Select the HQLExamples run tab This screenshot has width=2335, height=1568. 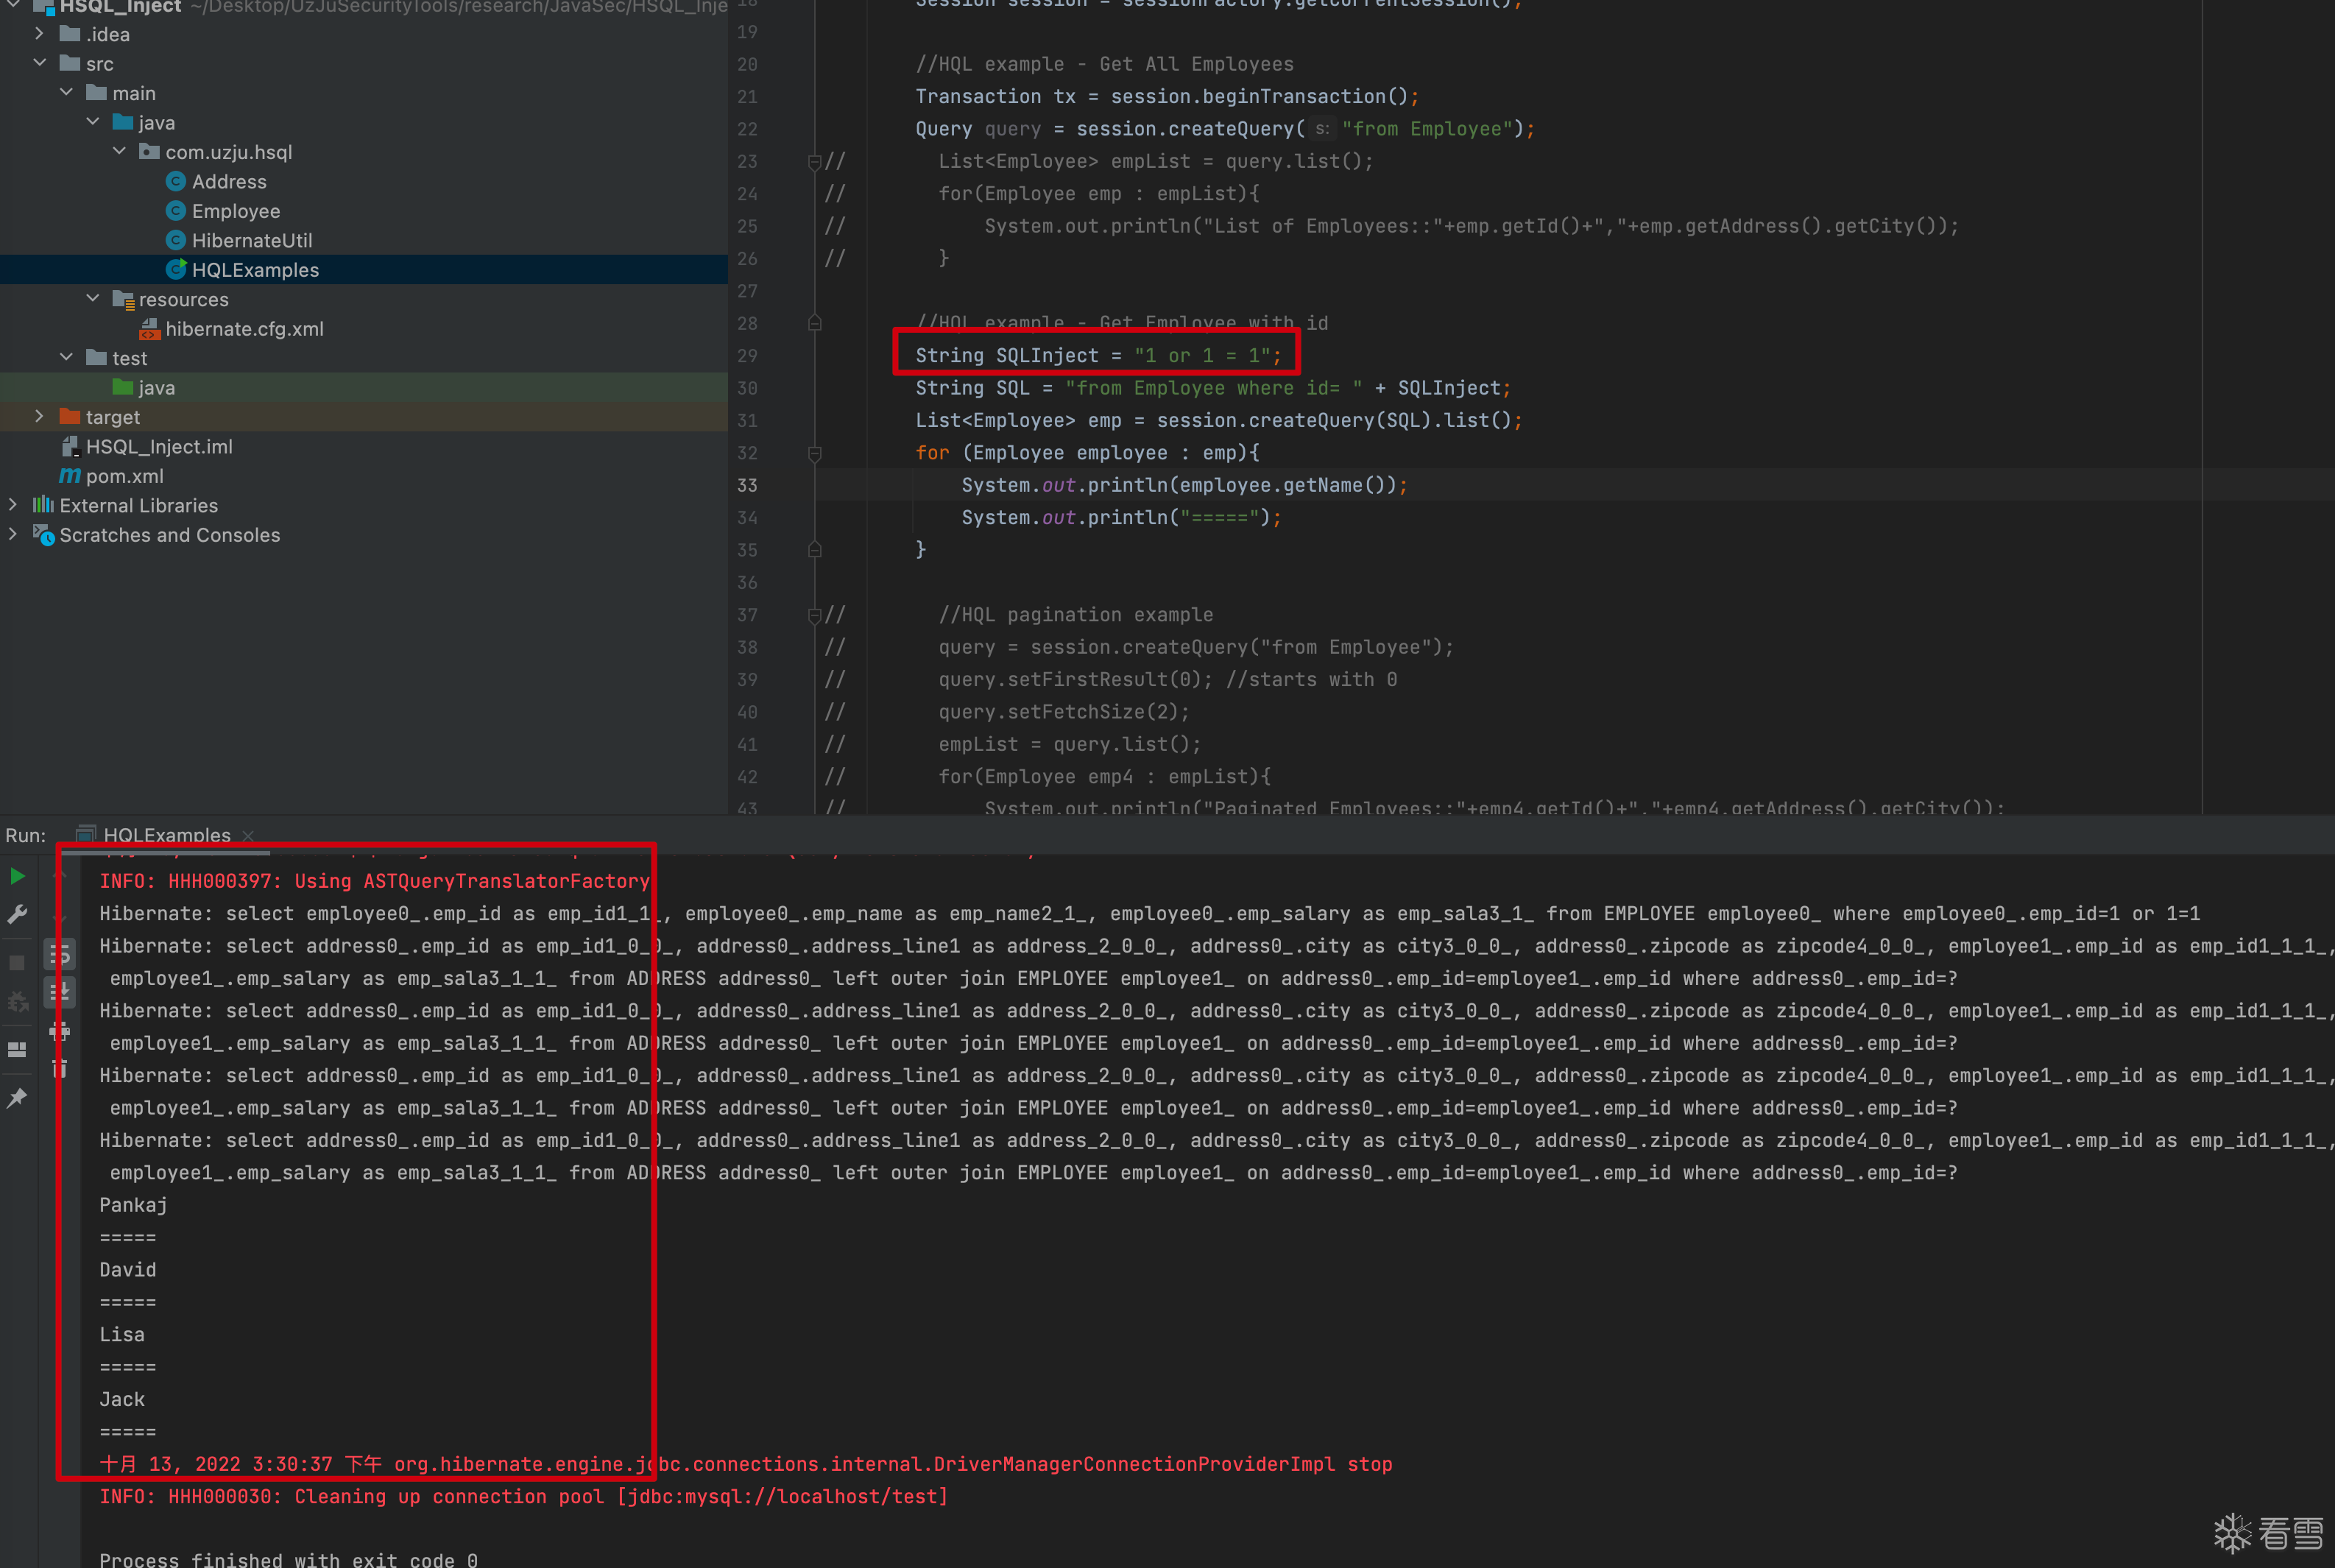click(166, 835)
